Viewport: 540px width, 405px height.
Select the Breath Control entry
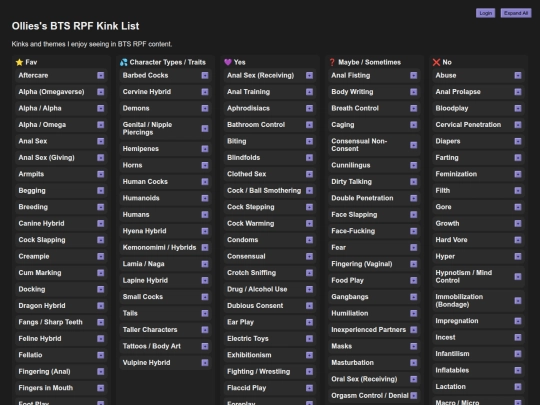pyautogui.click(x=374, y=108)
